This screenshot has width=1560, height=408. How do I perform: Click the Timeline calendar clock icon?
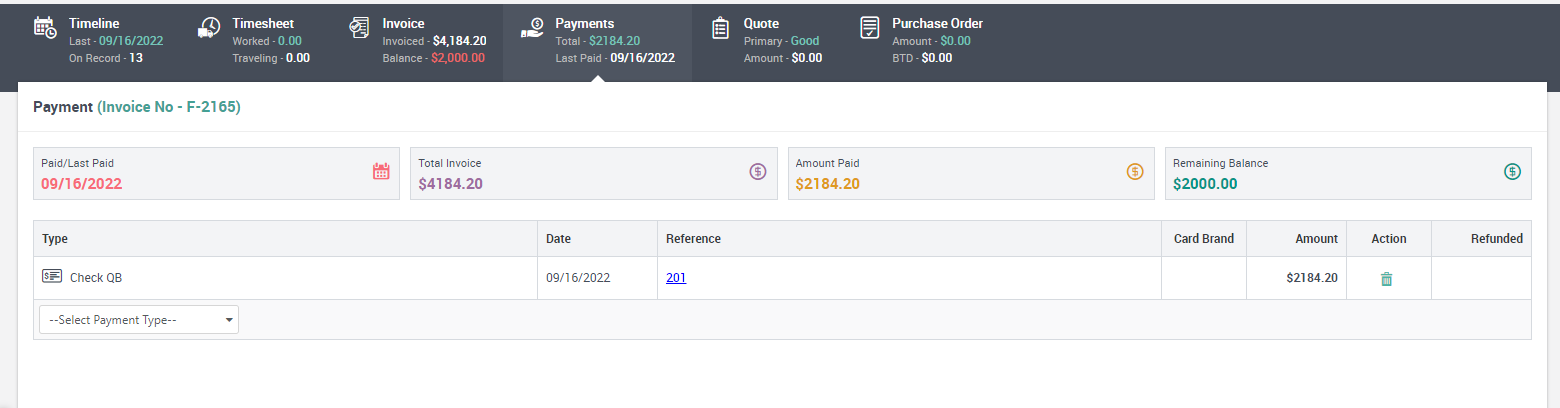point(45,28)
